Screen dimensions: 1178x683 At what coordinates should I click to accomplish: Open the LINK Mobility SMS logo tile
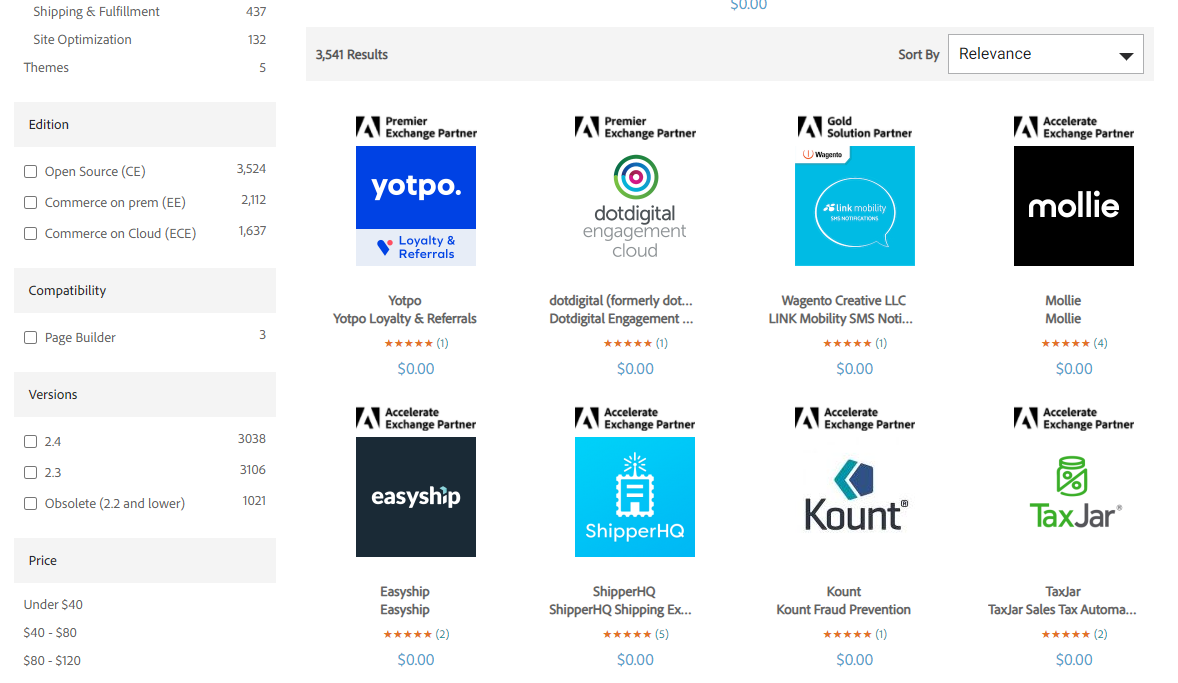854,206
